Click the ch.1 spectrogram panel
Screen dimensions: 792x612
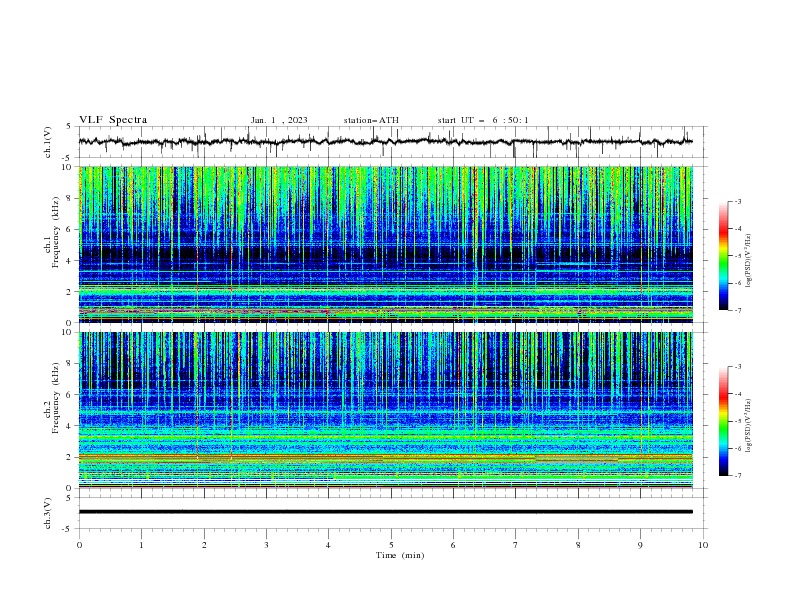[x=386, y=244]
